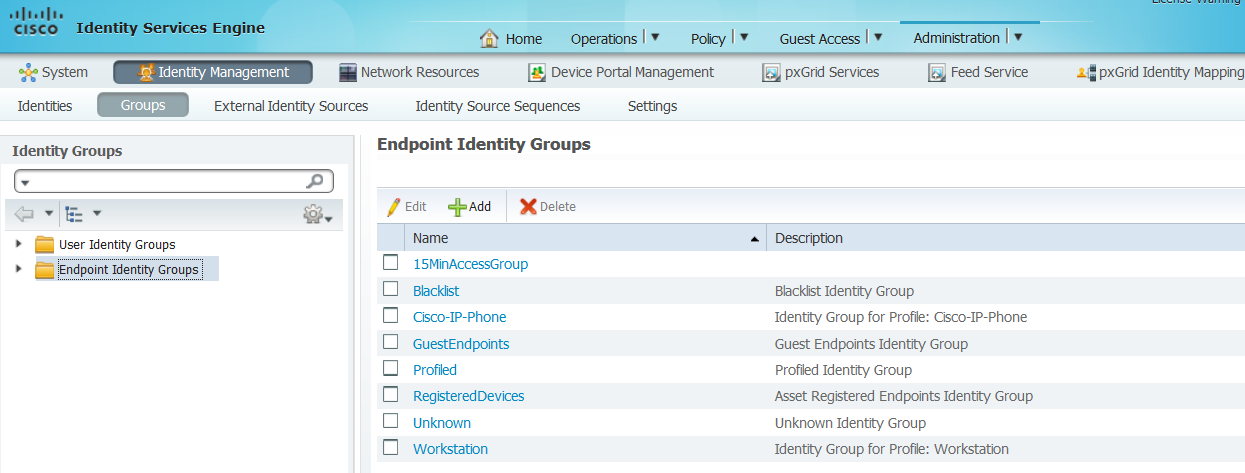The width and height of the screenshot is (1245, 473).
Task: Tick the Unknown row checkbox
Action: 391,421
